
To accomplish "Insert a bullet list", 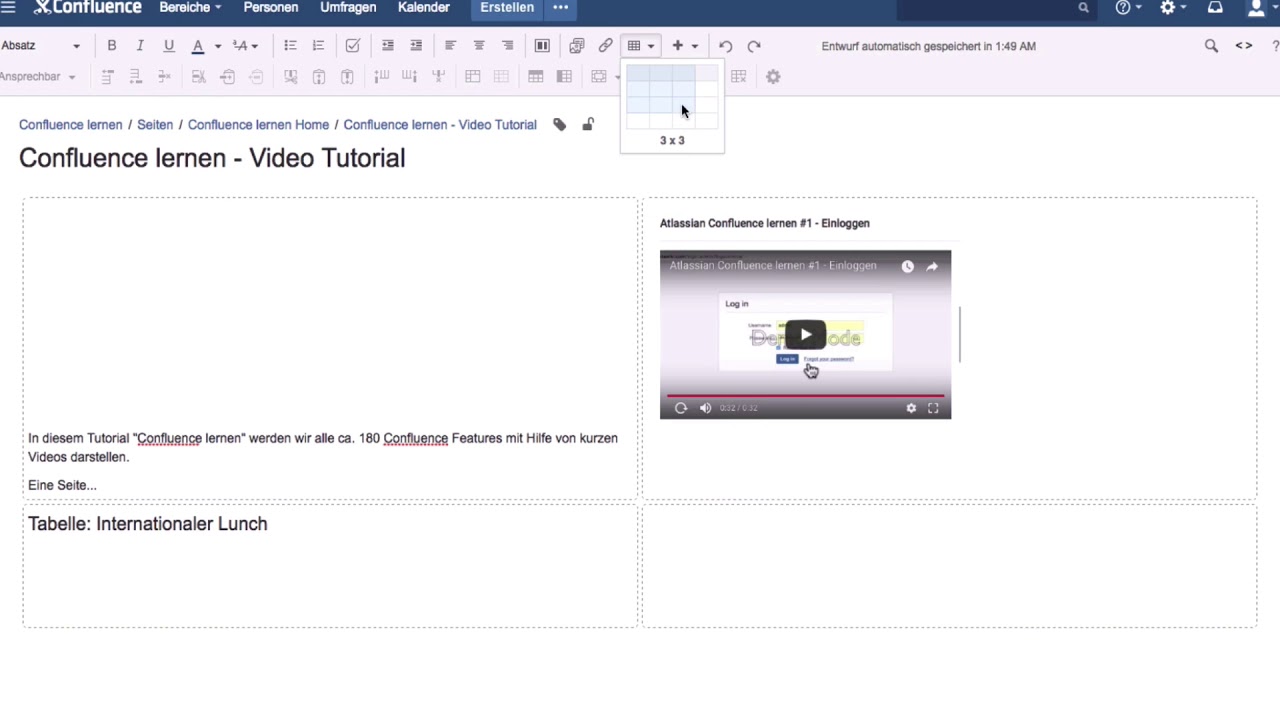I will point(290,46).
